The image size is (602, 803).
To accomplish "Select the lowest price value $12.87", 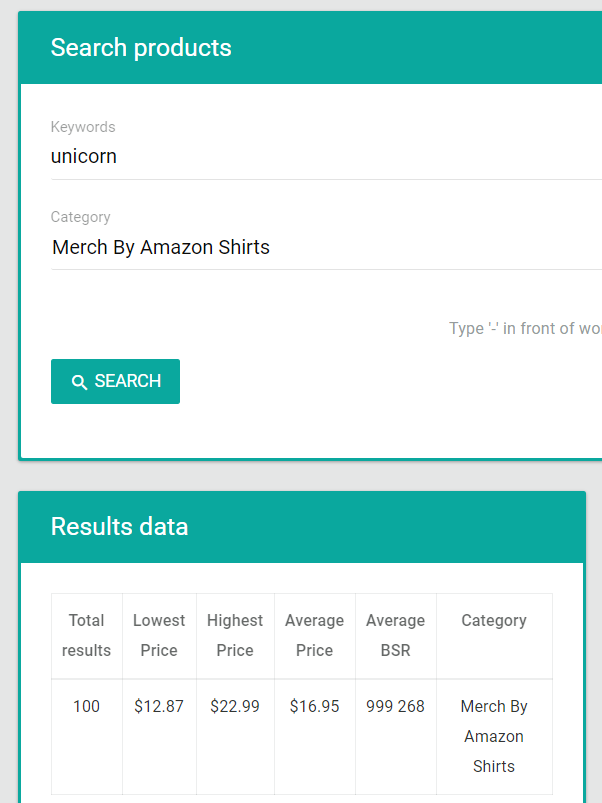I will 159,707.
